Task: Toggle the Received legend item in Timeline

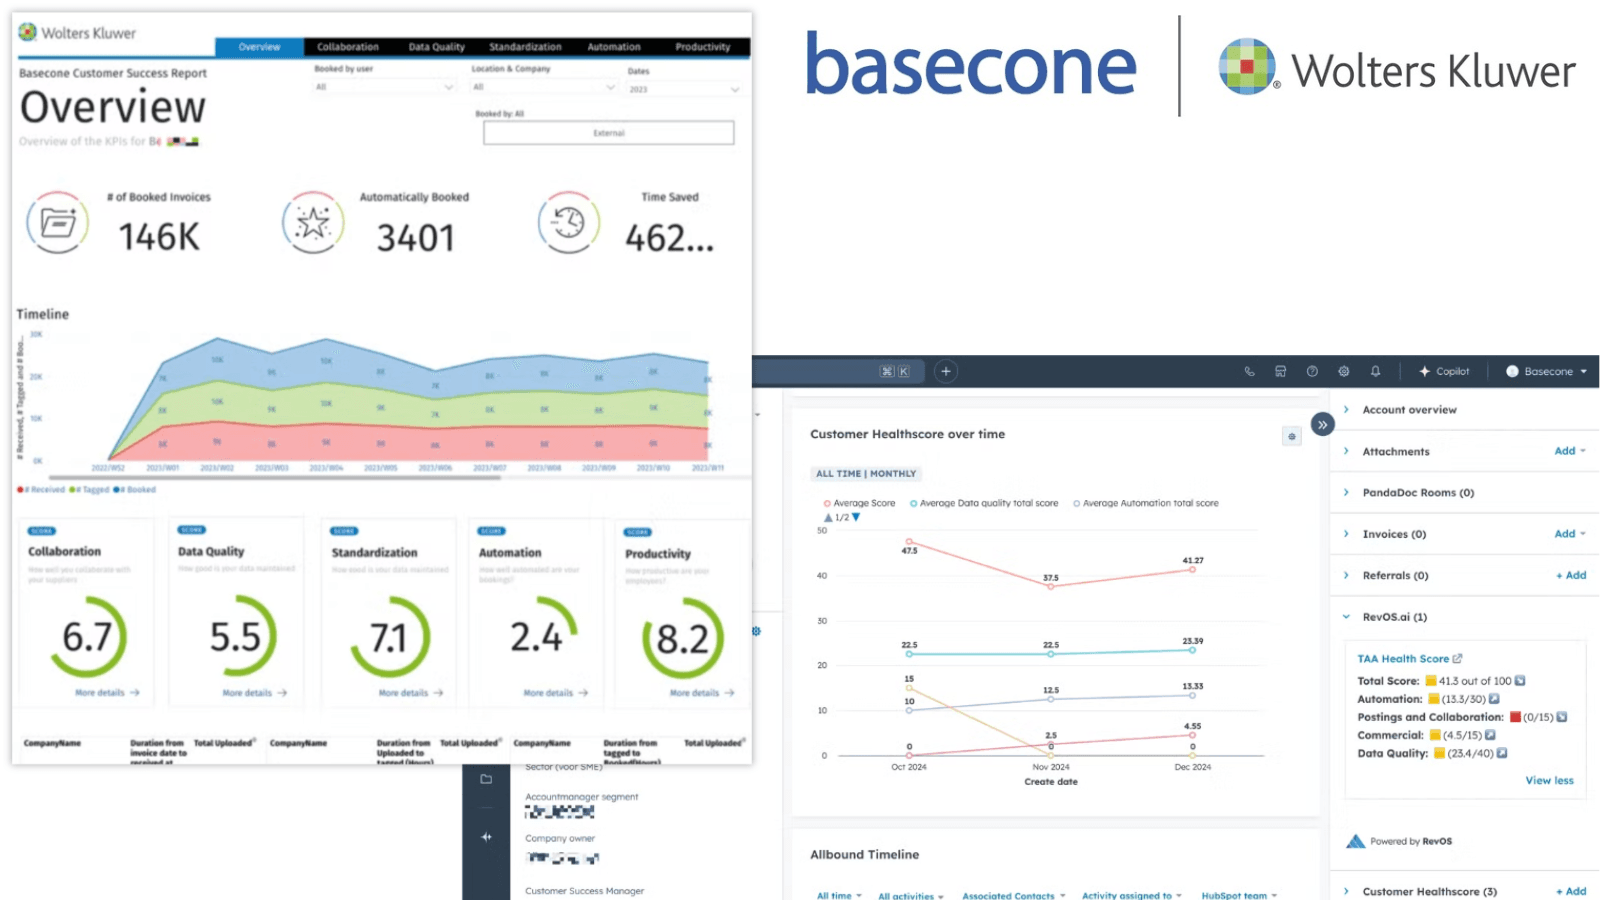Action: pyautogui.click(x=41, y=490)
